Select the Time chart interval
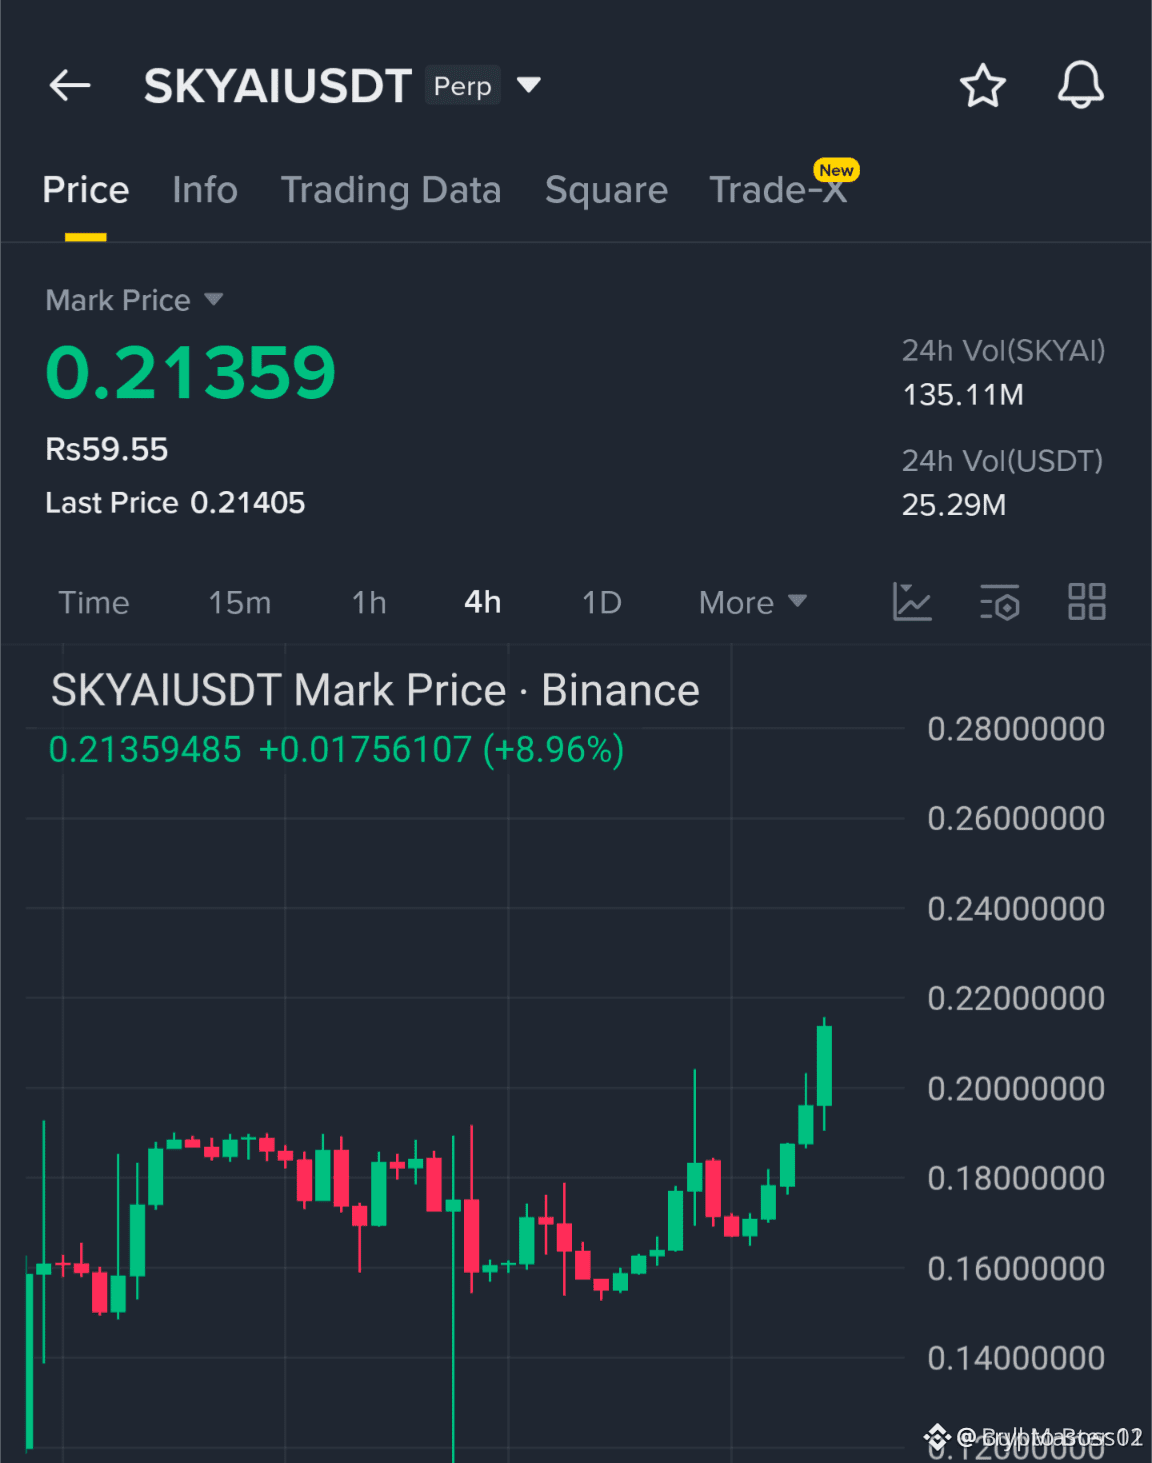This screenshot has height=1463, width=1152. 94,602
